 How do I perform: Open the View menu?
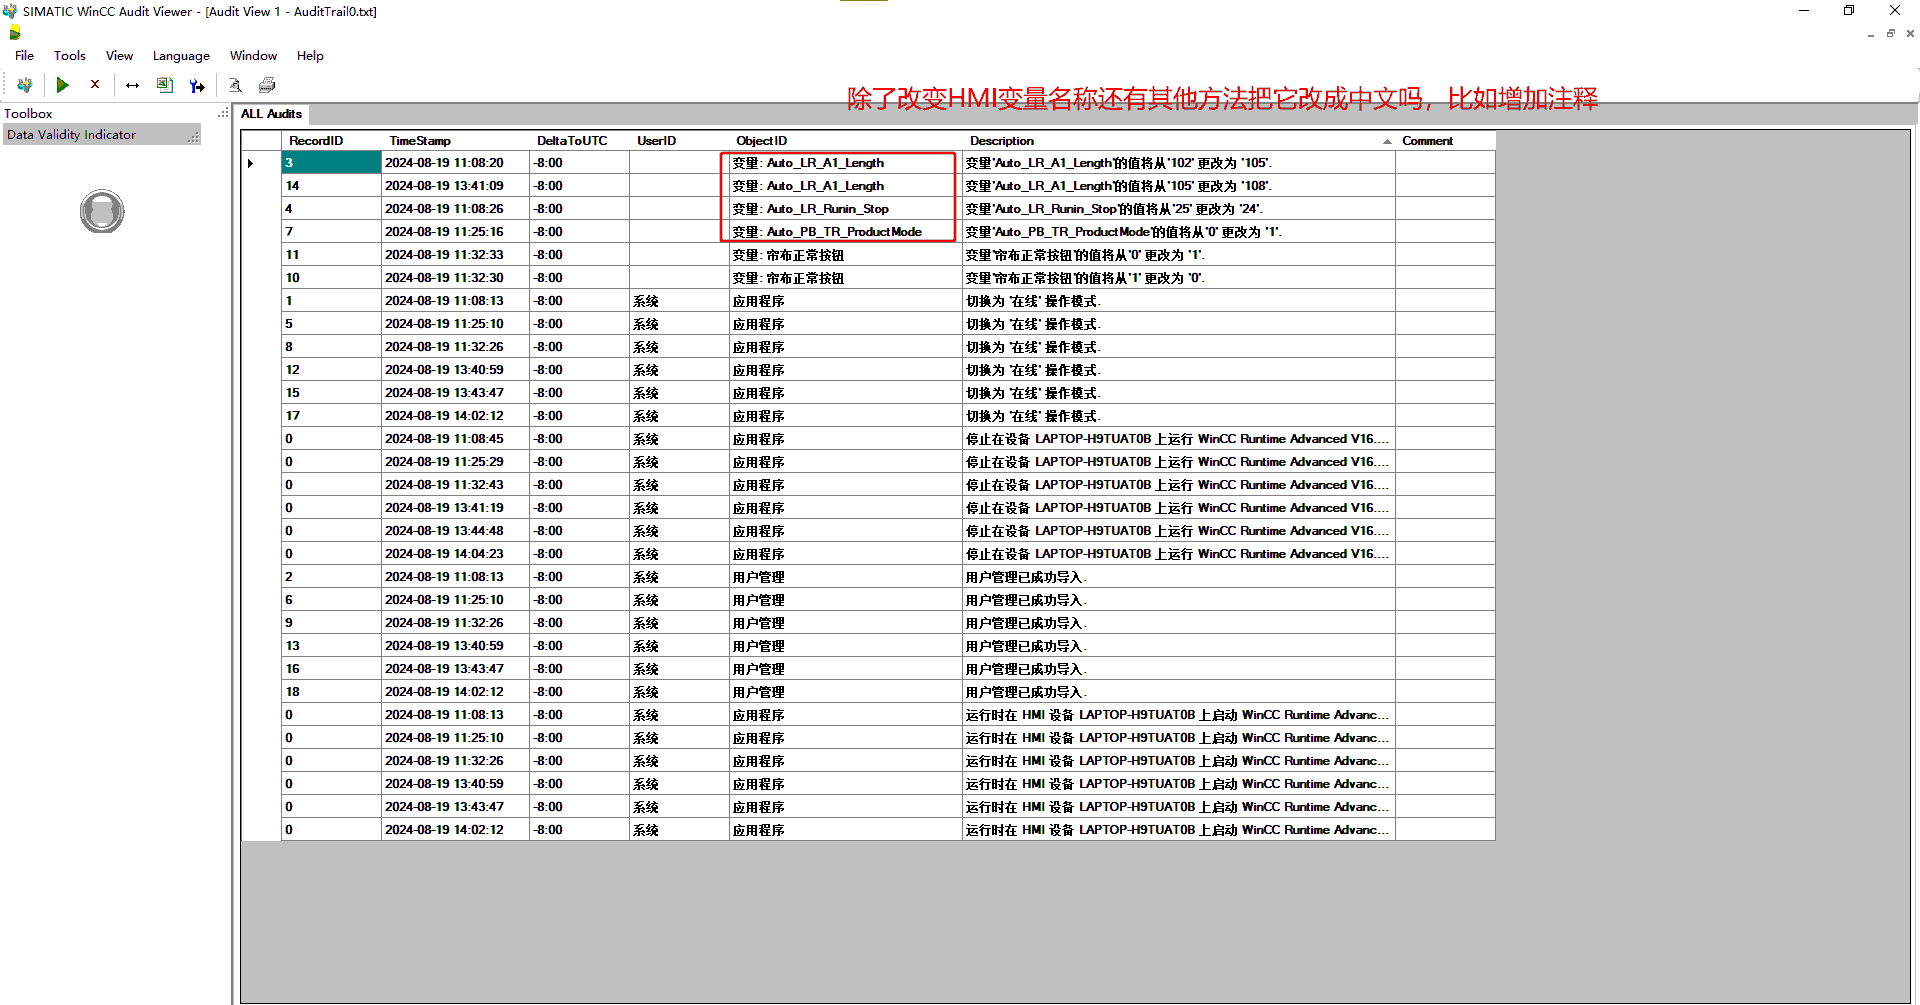[x=120, y=56]
